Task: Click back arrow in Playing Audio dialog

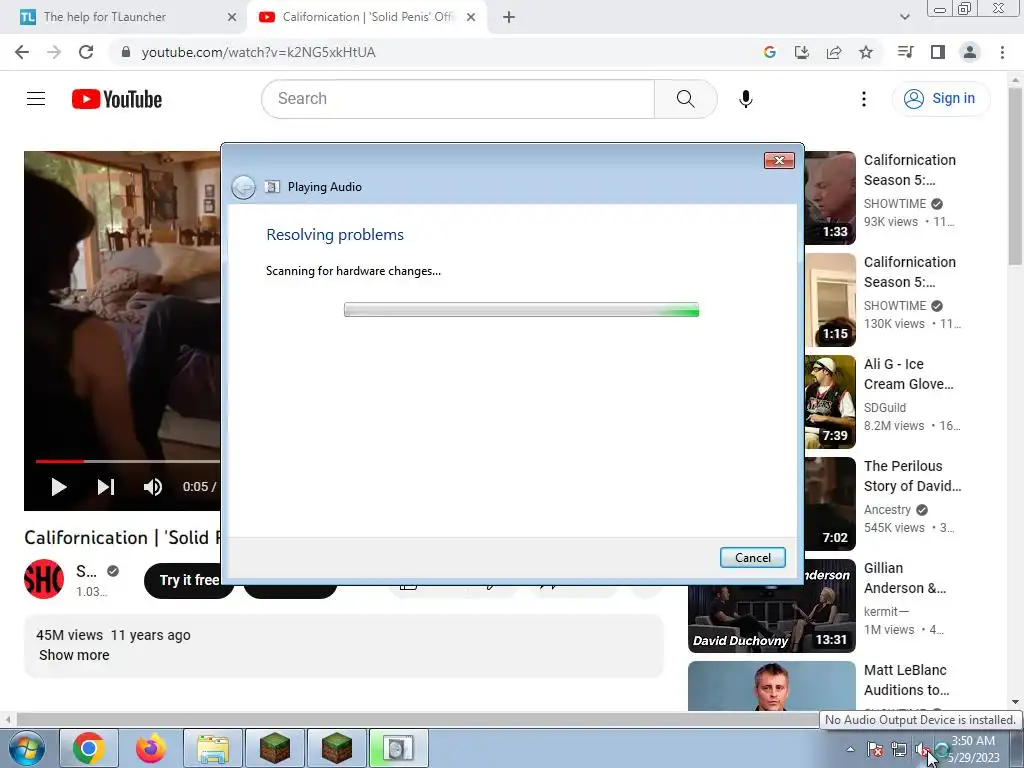Action: pos(244,187)
